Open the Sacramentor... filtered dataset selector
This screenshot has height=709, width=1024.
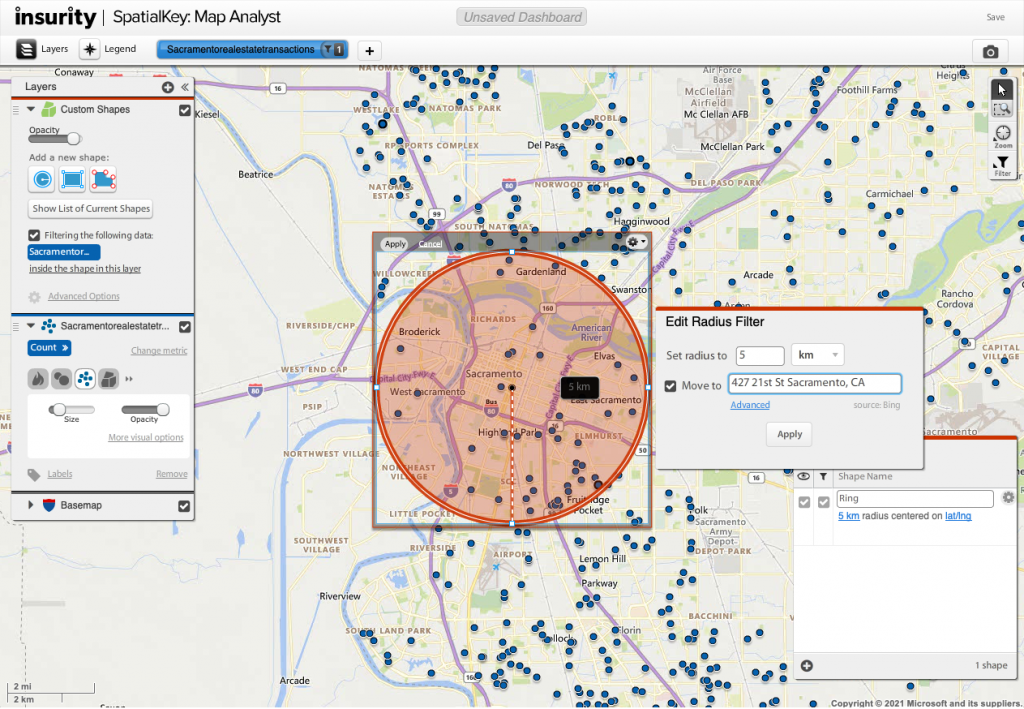click(x=64, y=252)
